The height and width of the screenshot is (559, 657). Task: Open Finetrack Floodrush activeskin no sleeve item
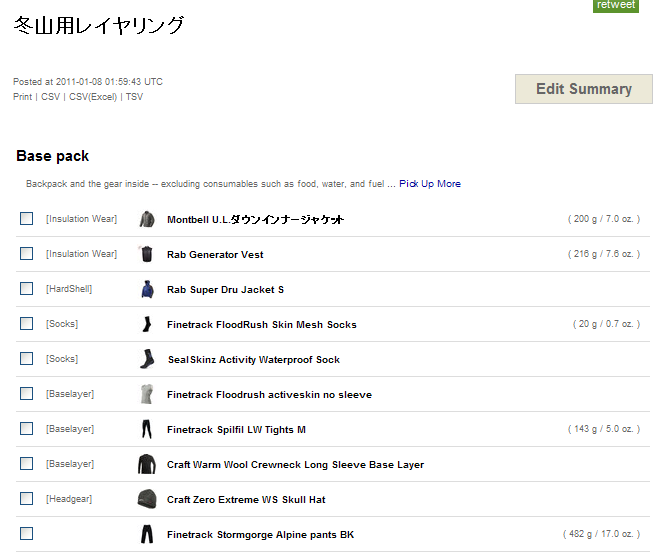(x=269, y=395)
